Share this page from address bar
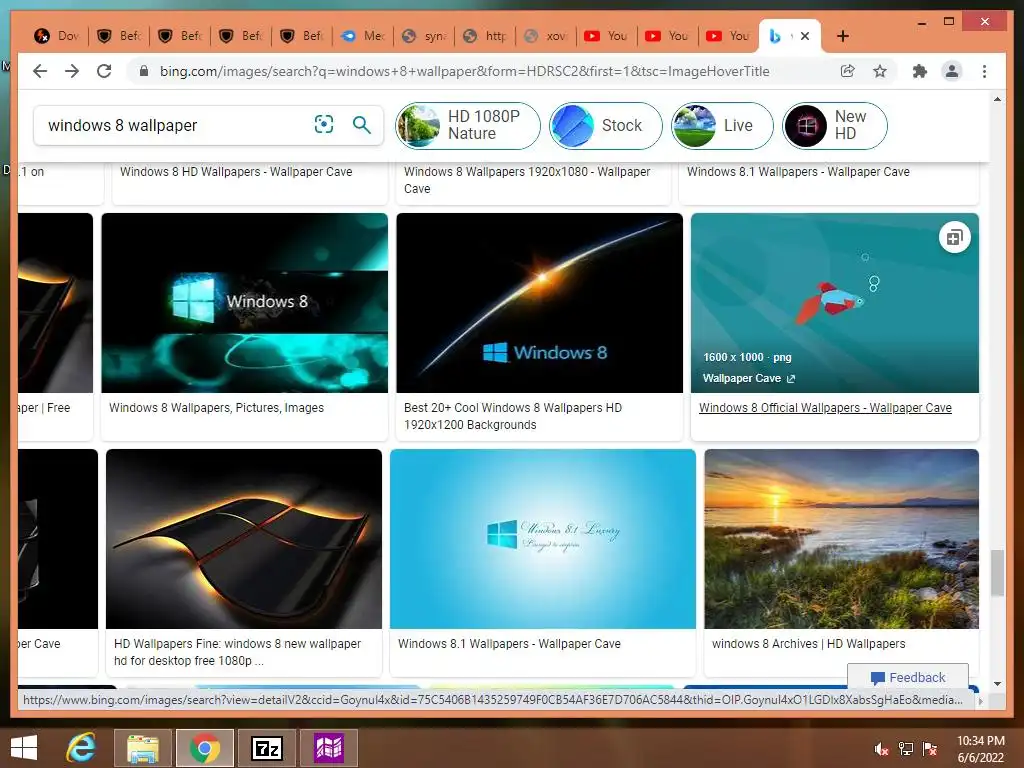Viewport: 1024px width, 768px height. click(847, 71)
